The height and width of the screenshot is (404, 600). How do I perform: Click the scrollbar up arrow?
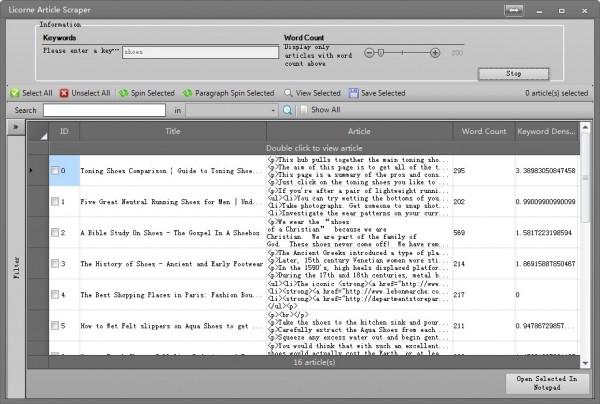pyautogui.click(x=585, y=127)
